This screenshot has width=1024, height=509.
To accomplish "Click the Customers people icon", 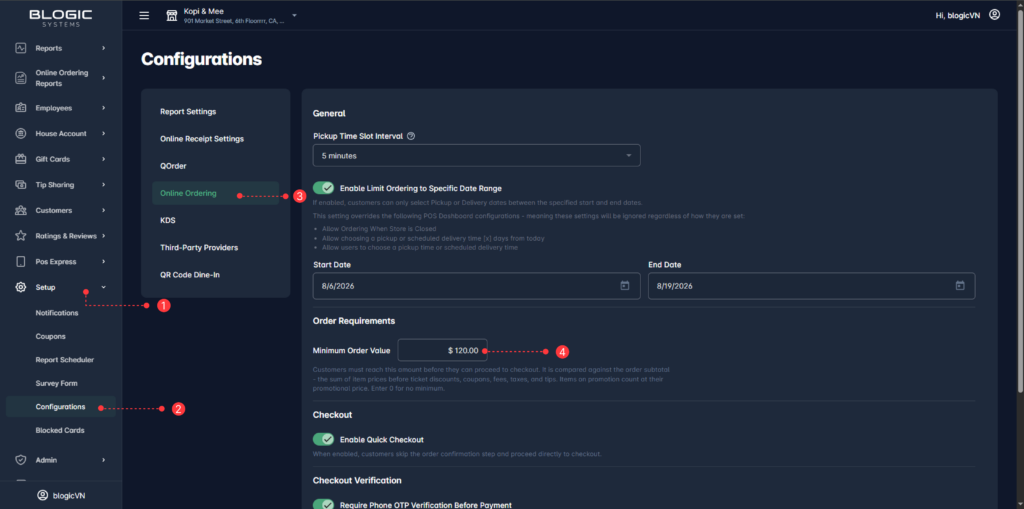I will coord(21,210).
